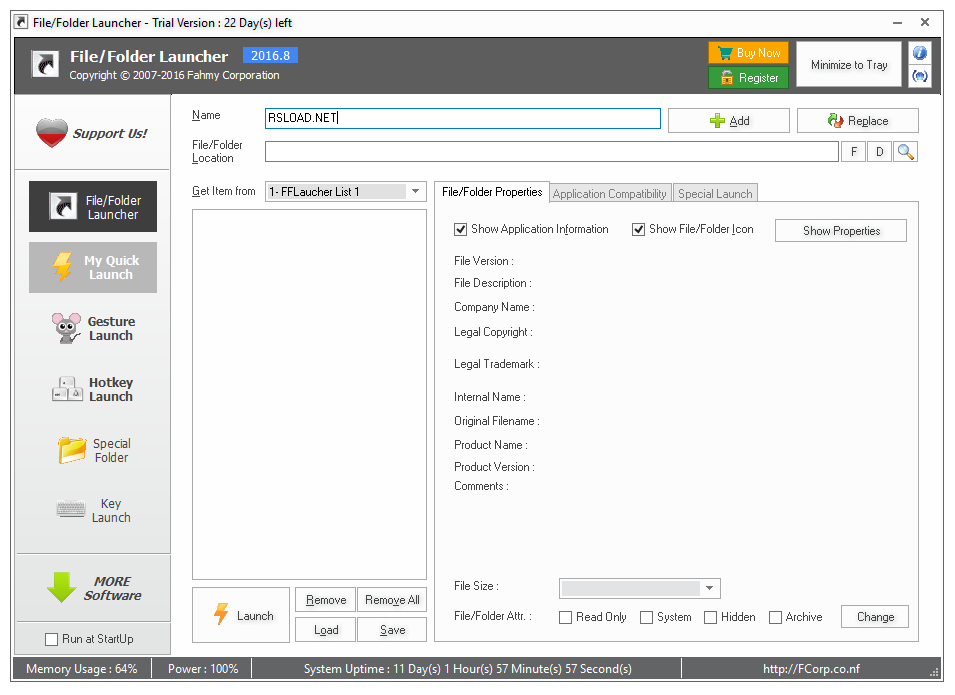The height and width of the screenshot is (695, 955).
Task: Open Special Folder section
Action: pos(93,450)
